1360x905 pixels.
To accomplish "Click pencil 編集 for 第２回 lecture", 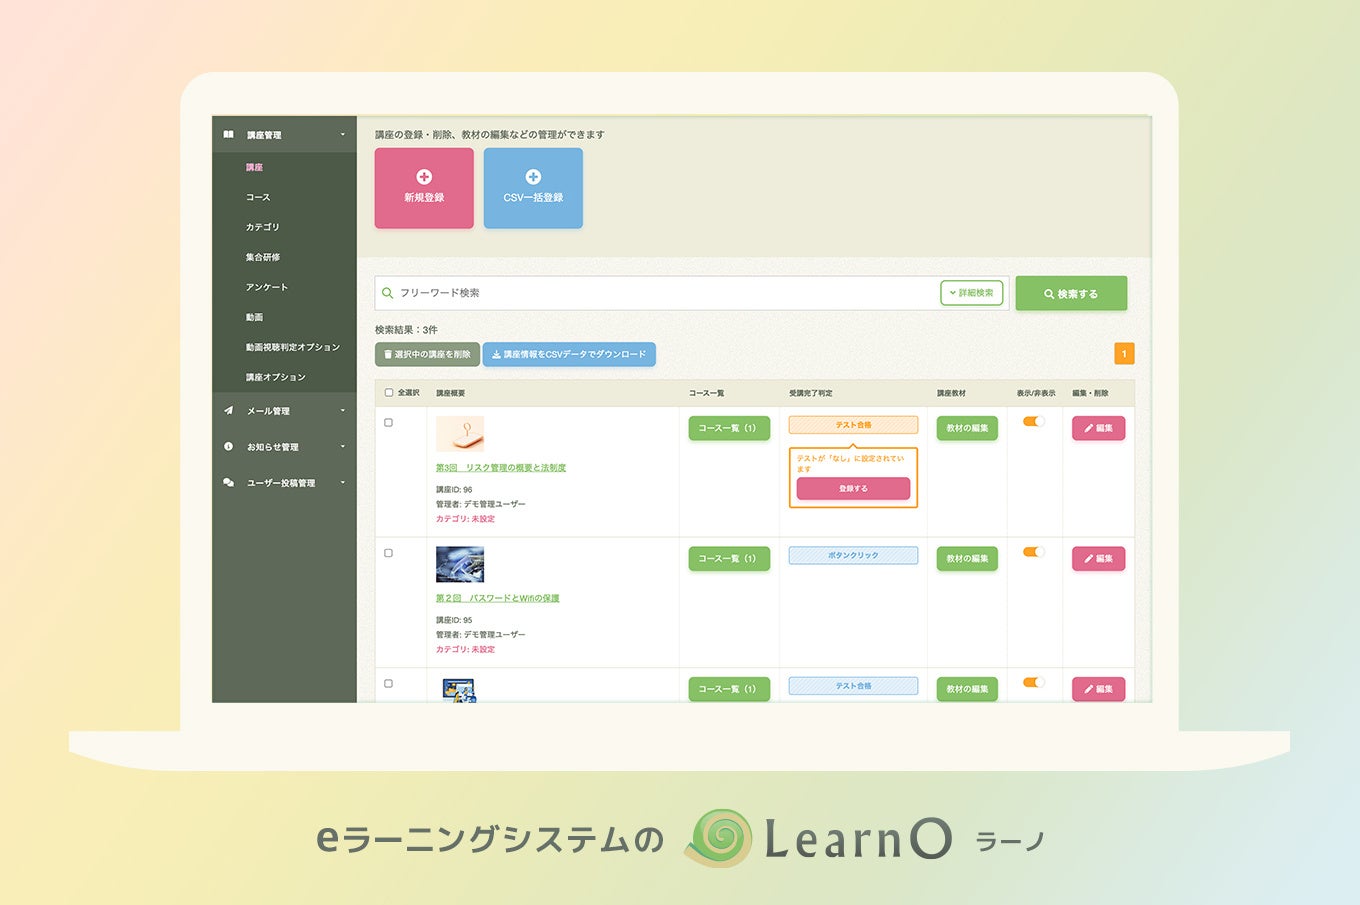I will pos(1098,558).
